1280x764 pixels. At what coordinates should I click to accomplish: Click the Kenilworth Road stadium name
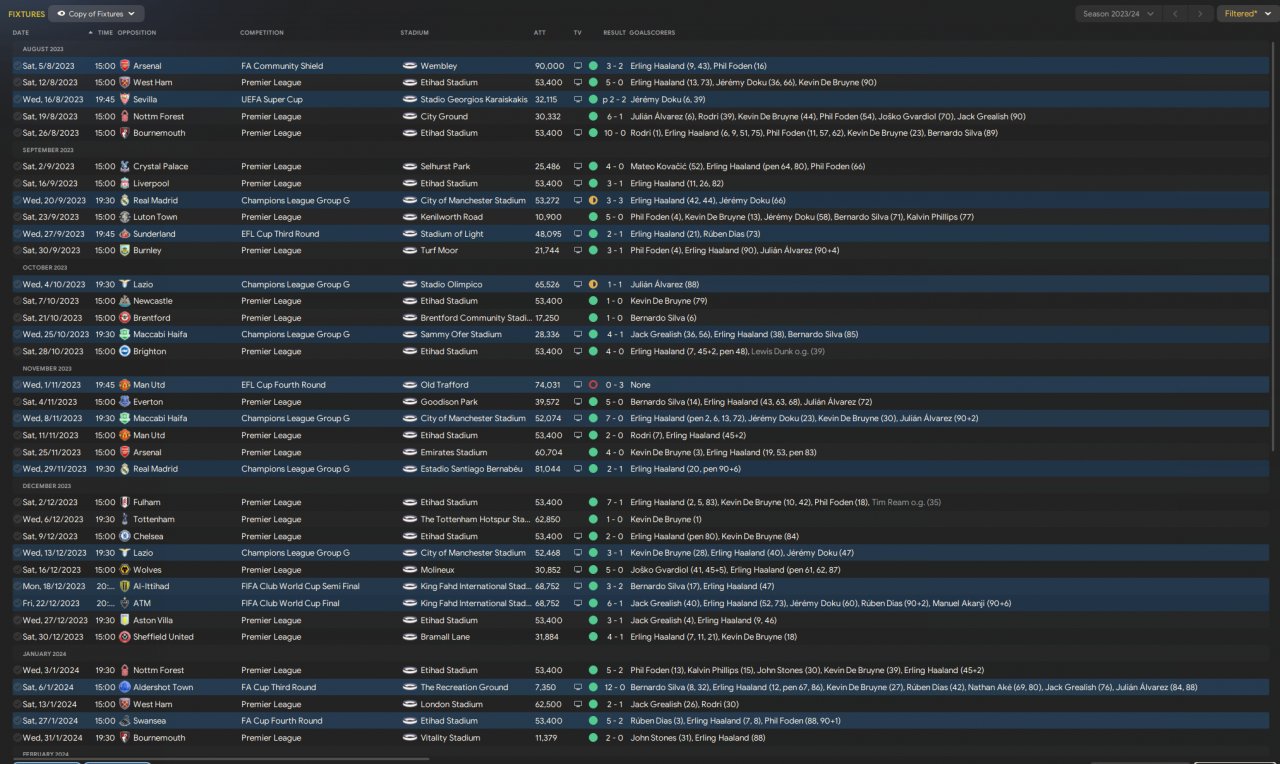pyautogui.click(x=452, y=217)
